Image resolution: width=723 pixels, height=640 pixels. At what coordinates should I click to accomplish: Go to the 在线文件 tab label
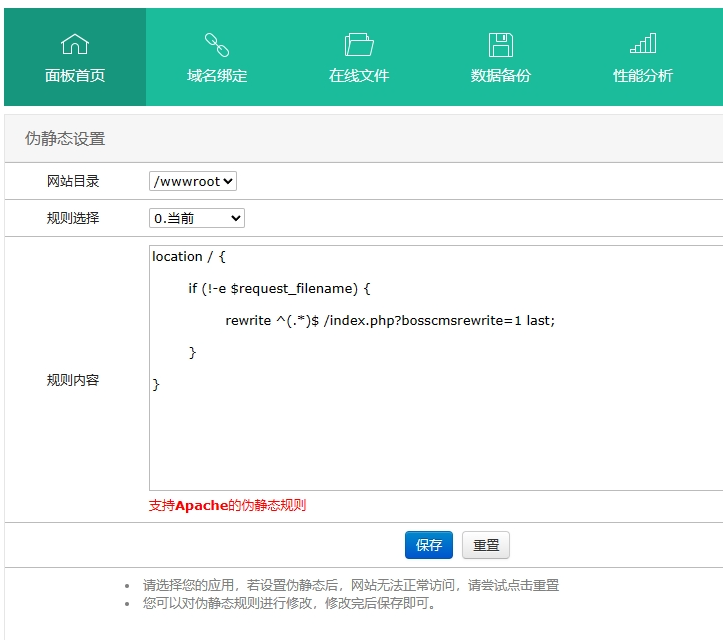[359, 76]
